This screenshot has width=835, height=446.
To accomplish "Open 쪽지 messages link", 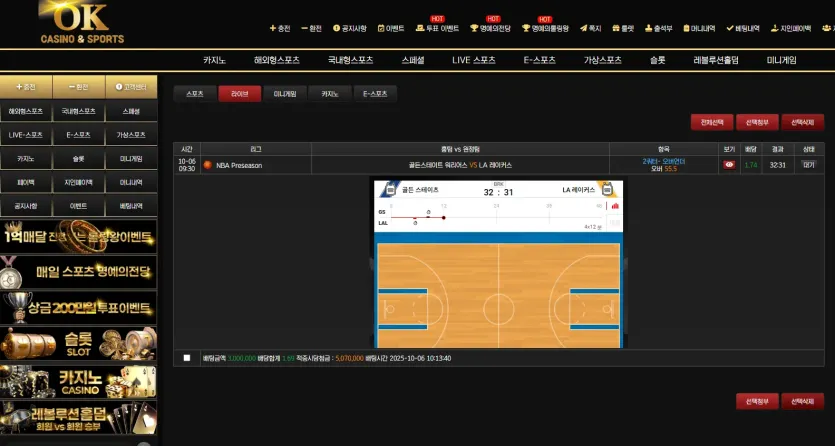I will 591,29.
